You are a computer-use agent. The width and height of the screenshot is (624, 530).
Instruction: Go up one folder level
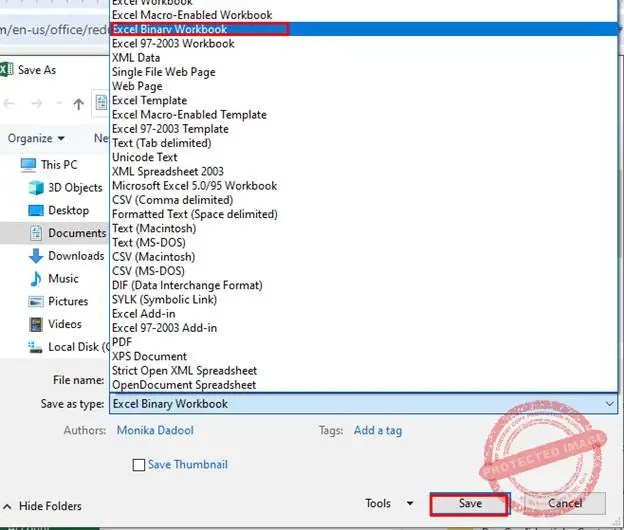(x=78, y=104)
